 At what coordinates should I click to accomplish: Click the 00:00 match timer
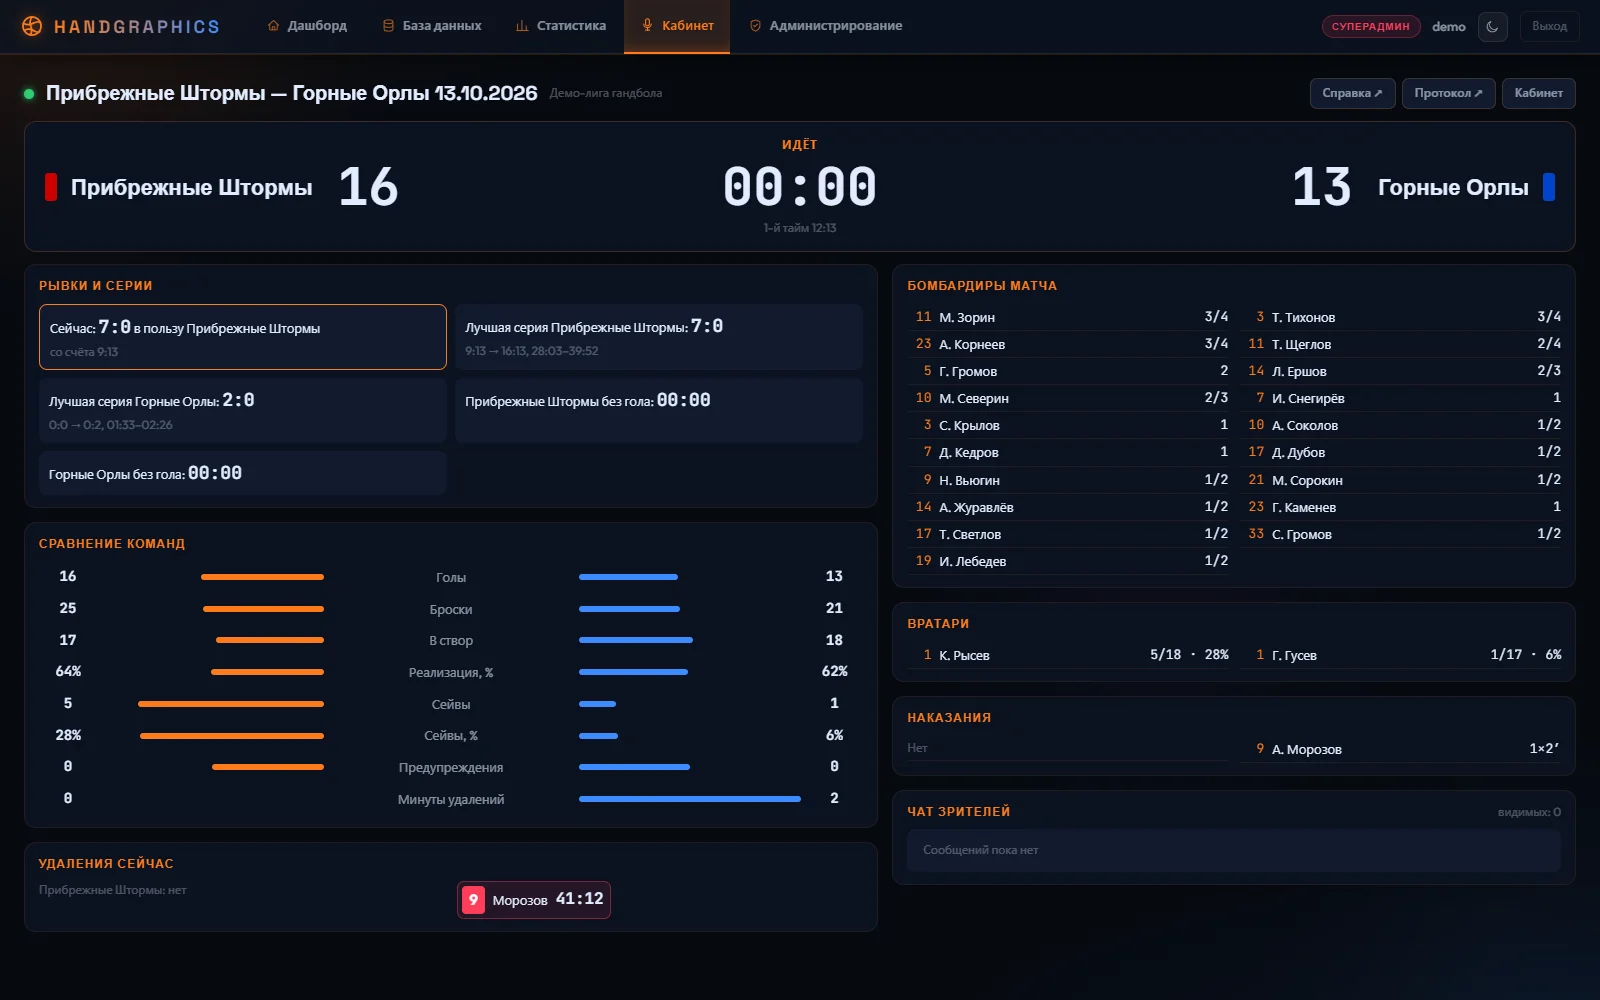click(x=800, y=187)
